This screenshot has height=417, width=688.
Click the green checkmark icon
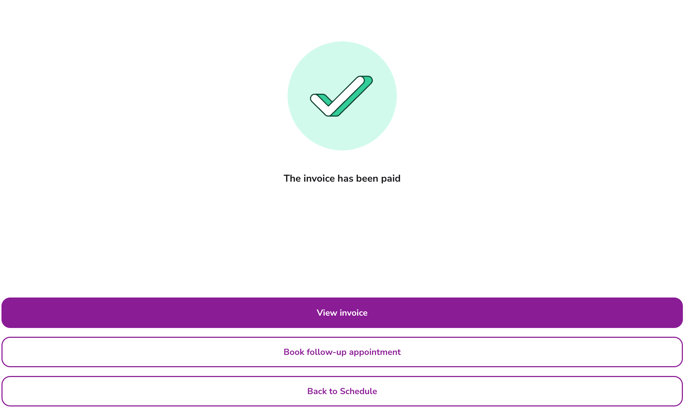pos(342,96)
